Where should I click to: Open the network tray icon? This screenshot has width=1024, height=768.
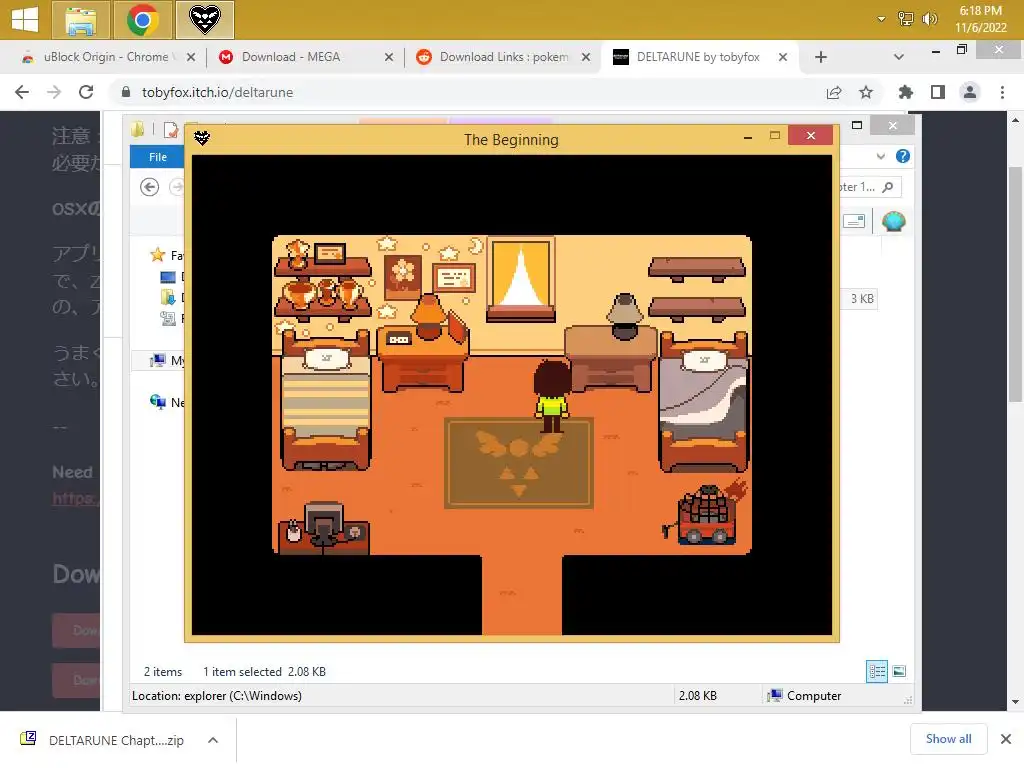(905, 19)
